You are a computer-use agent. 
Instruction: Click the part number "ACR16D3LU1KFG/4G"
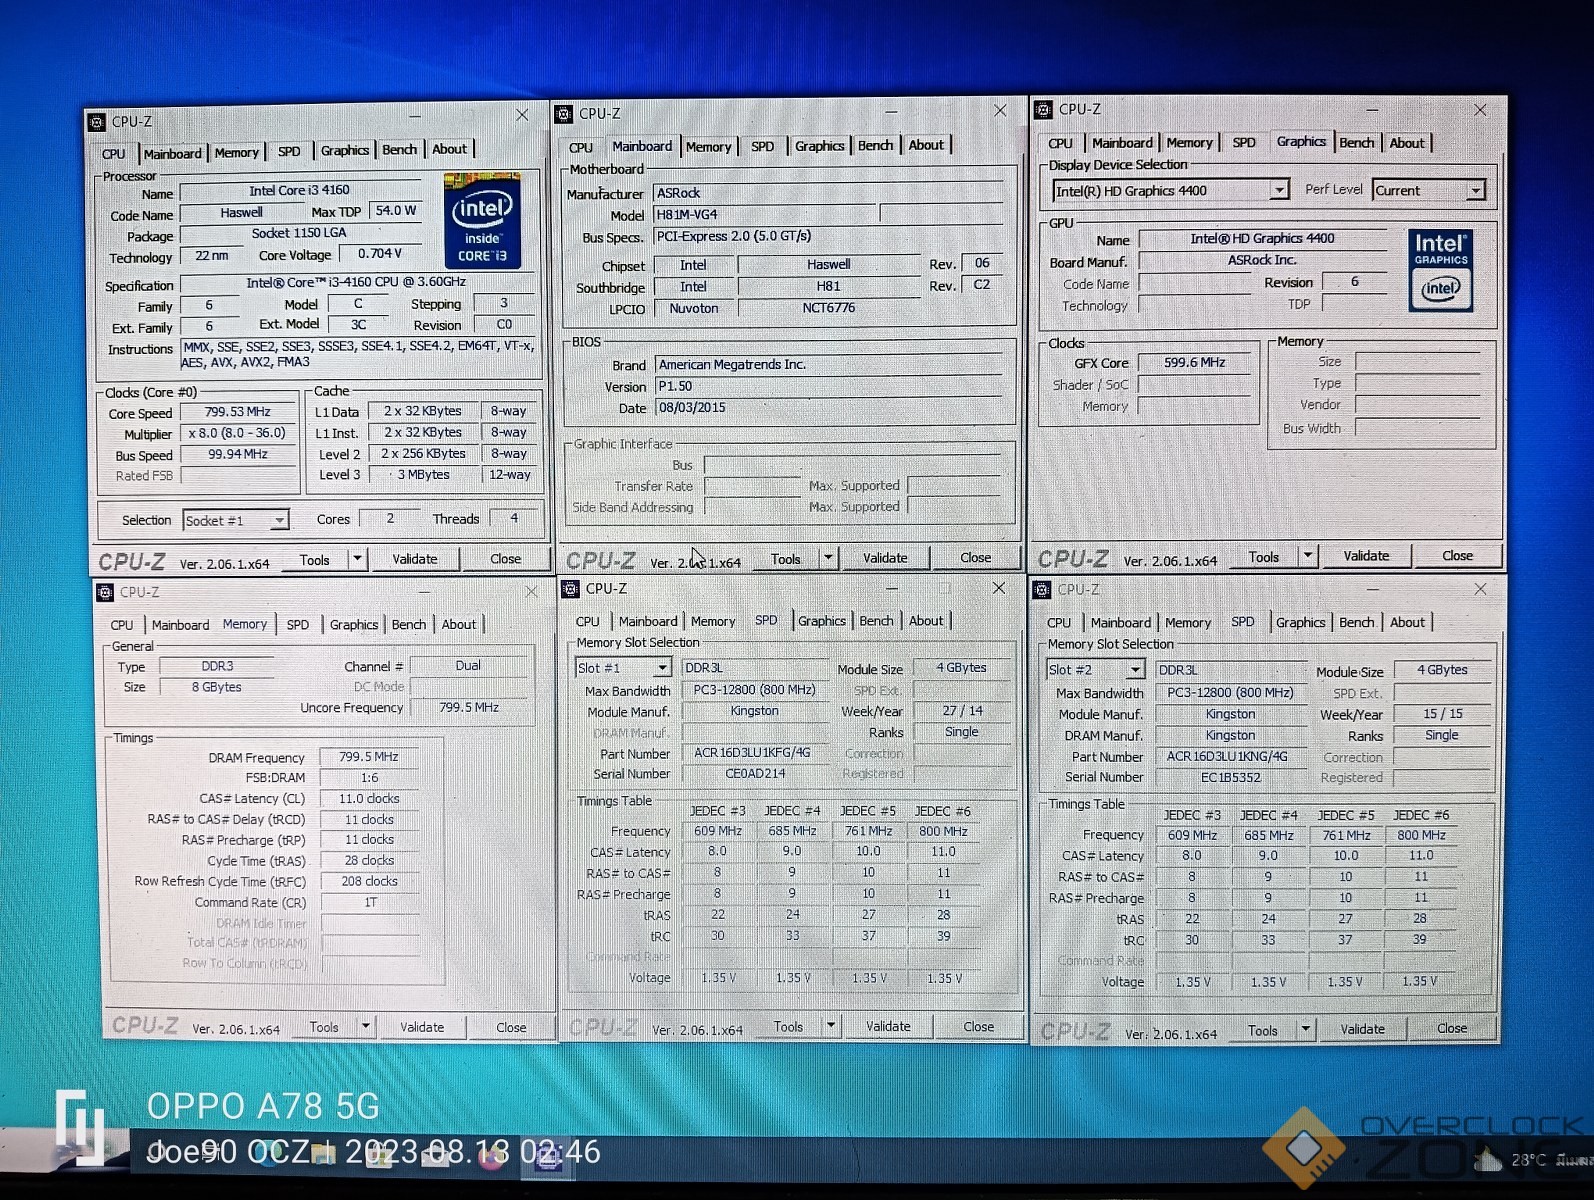click(753, 753)
